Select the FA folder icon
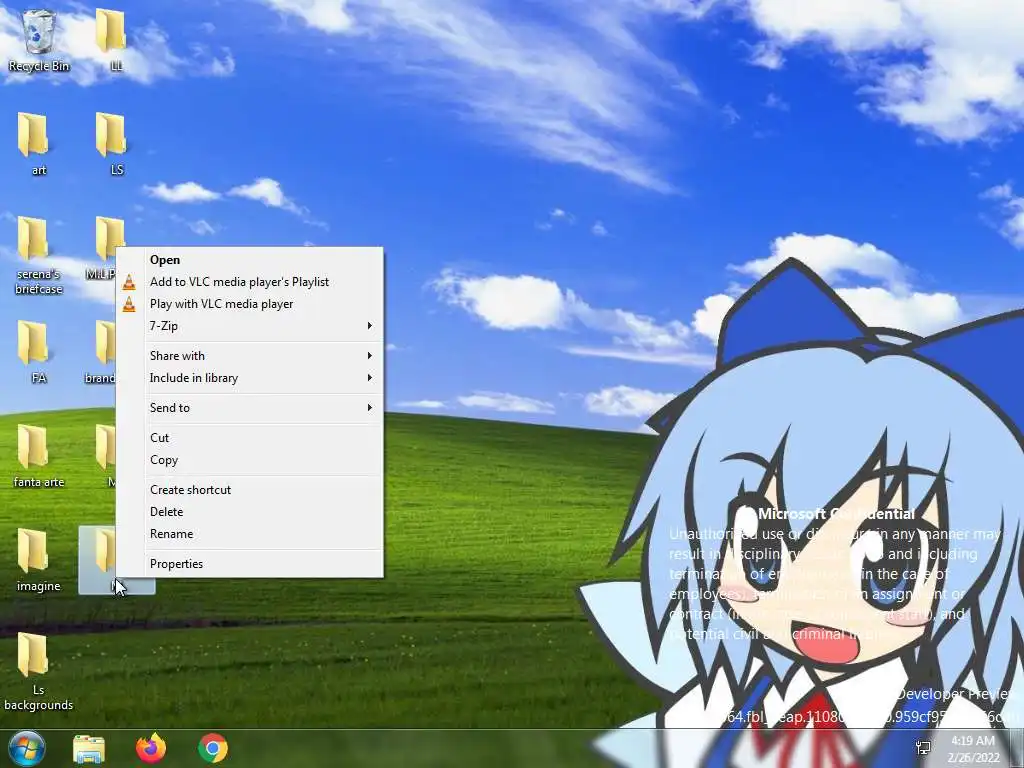The image size is (1024, 768). 34,351
